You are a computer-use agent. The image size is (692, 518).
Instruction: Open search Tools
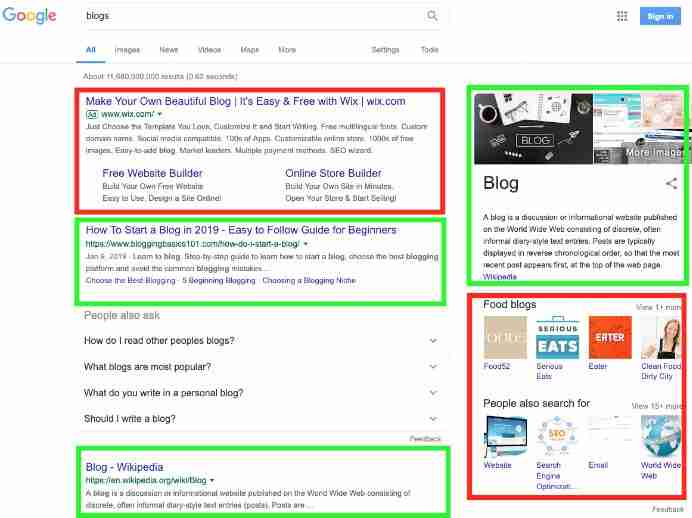pyautogui.click(x=429, y=50)
